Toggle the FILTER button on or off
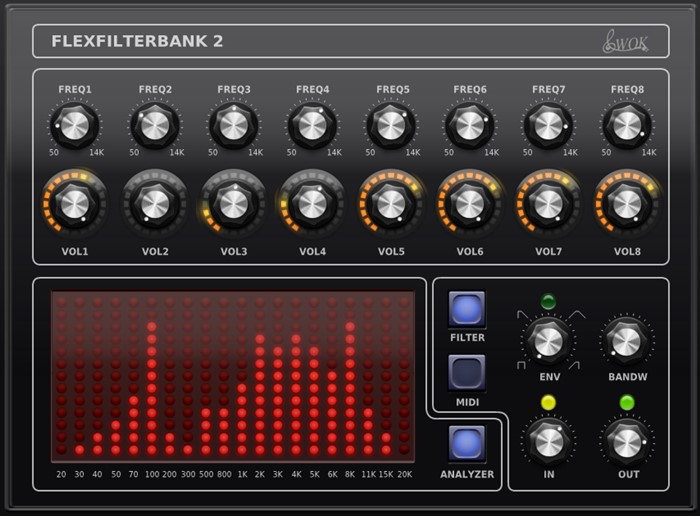The width and height of the screenshot is (700, 516). (467, 309)
